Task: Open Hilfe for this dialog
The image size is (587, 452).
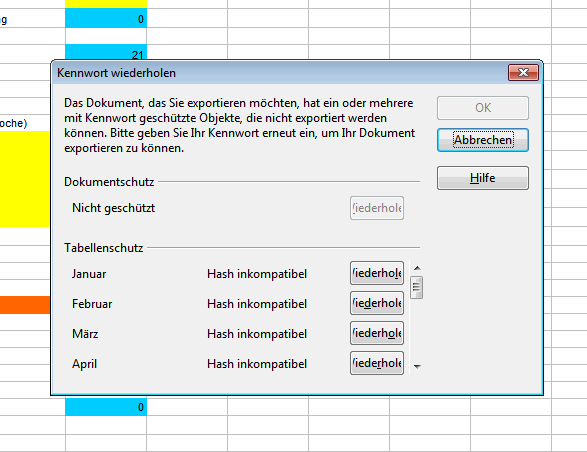Action: (483, 178)
